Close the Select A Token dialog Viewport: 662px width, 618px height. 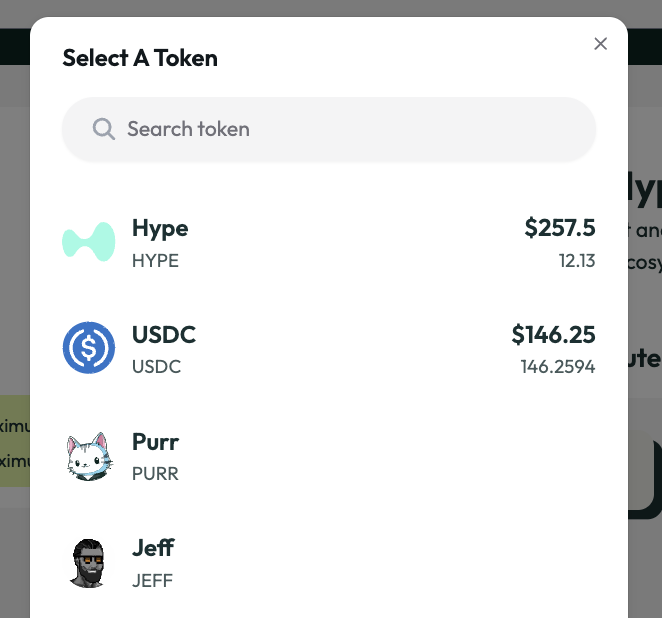coord(600,44)
